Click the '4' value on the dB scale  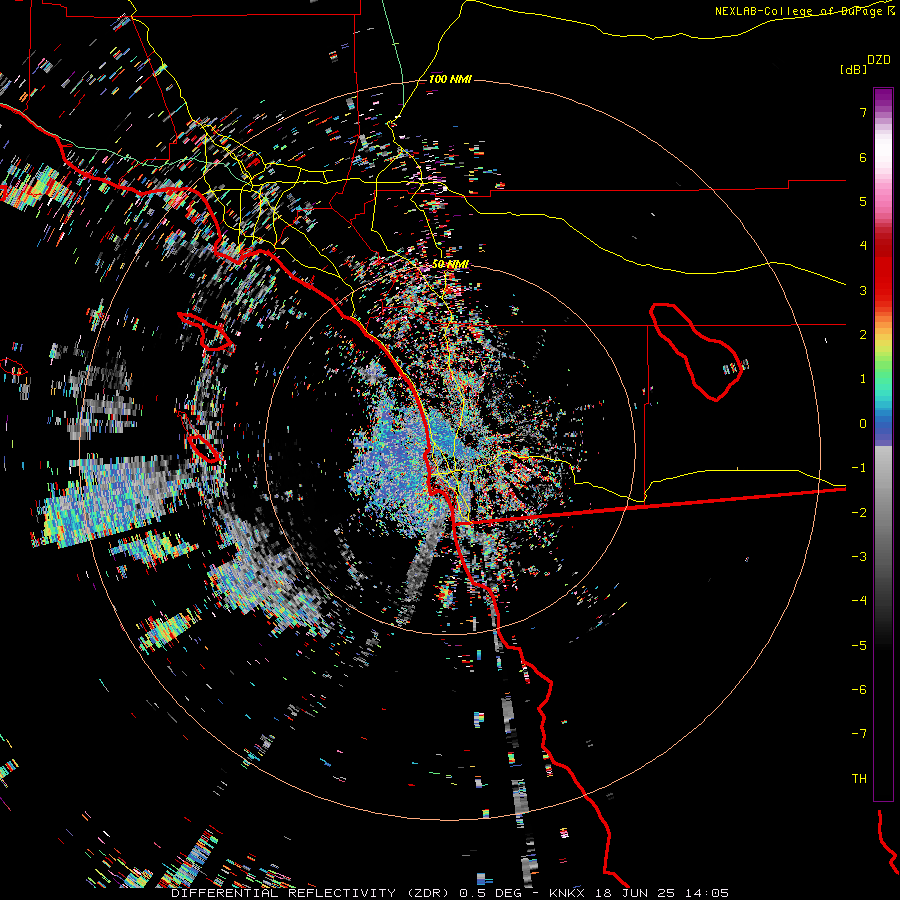tap(863, 246)
